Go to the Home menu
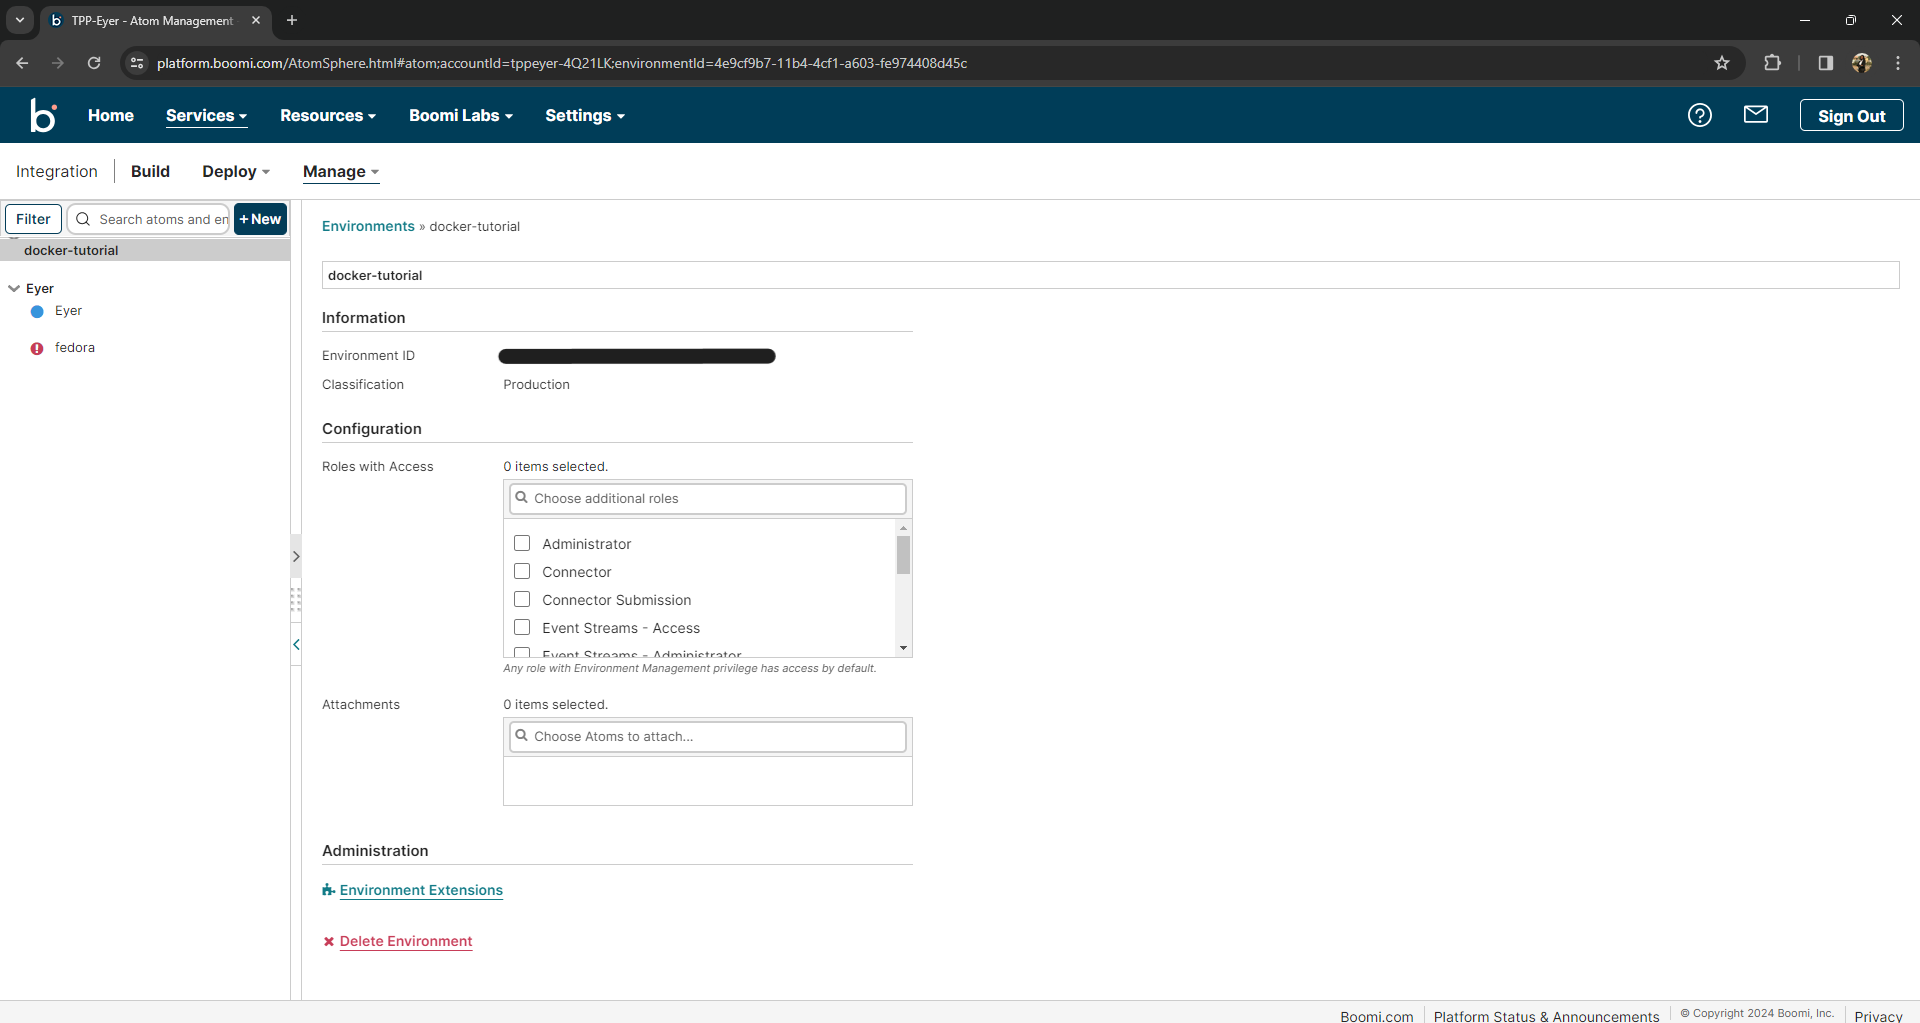 pyautogui.click(x=111, y=116)
